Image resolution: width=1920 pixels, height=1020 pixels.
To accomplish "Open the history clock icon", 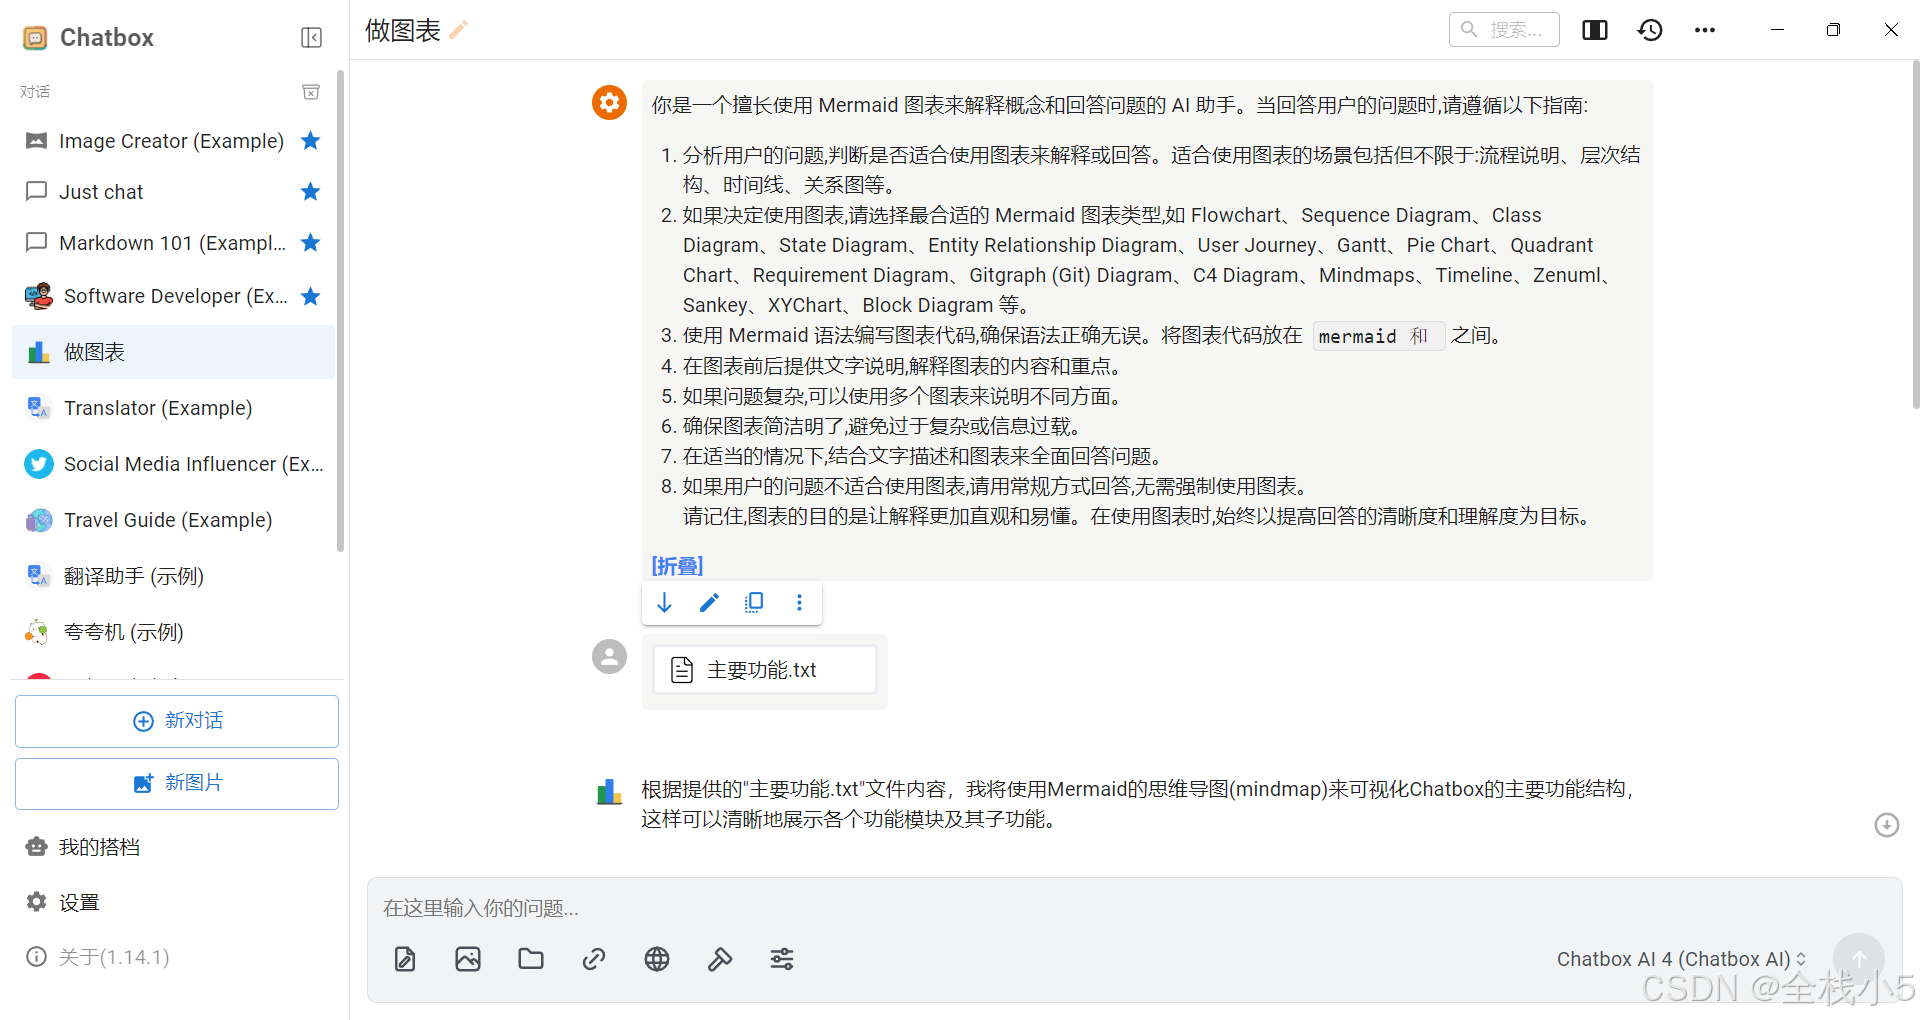I will click(1650, 30).
